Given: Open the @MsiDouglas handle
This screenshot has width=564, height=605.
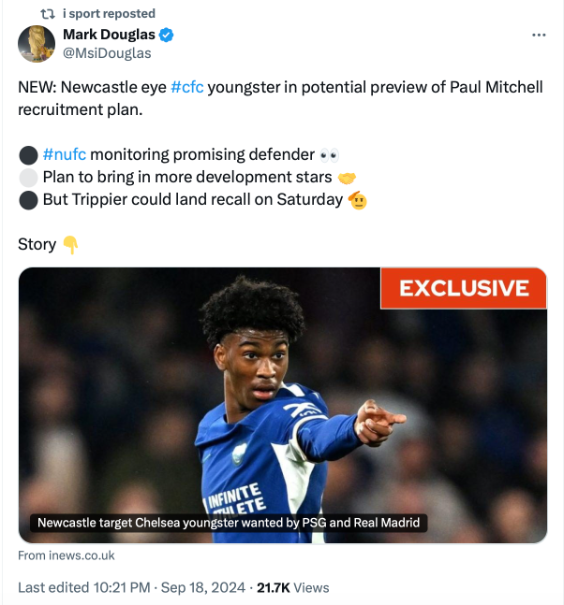Looking at the screenshot, I should click(x=107, y=53).
